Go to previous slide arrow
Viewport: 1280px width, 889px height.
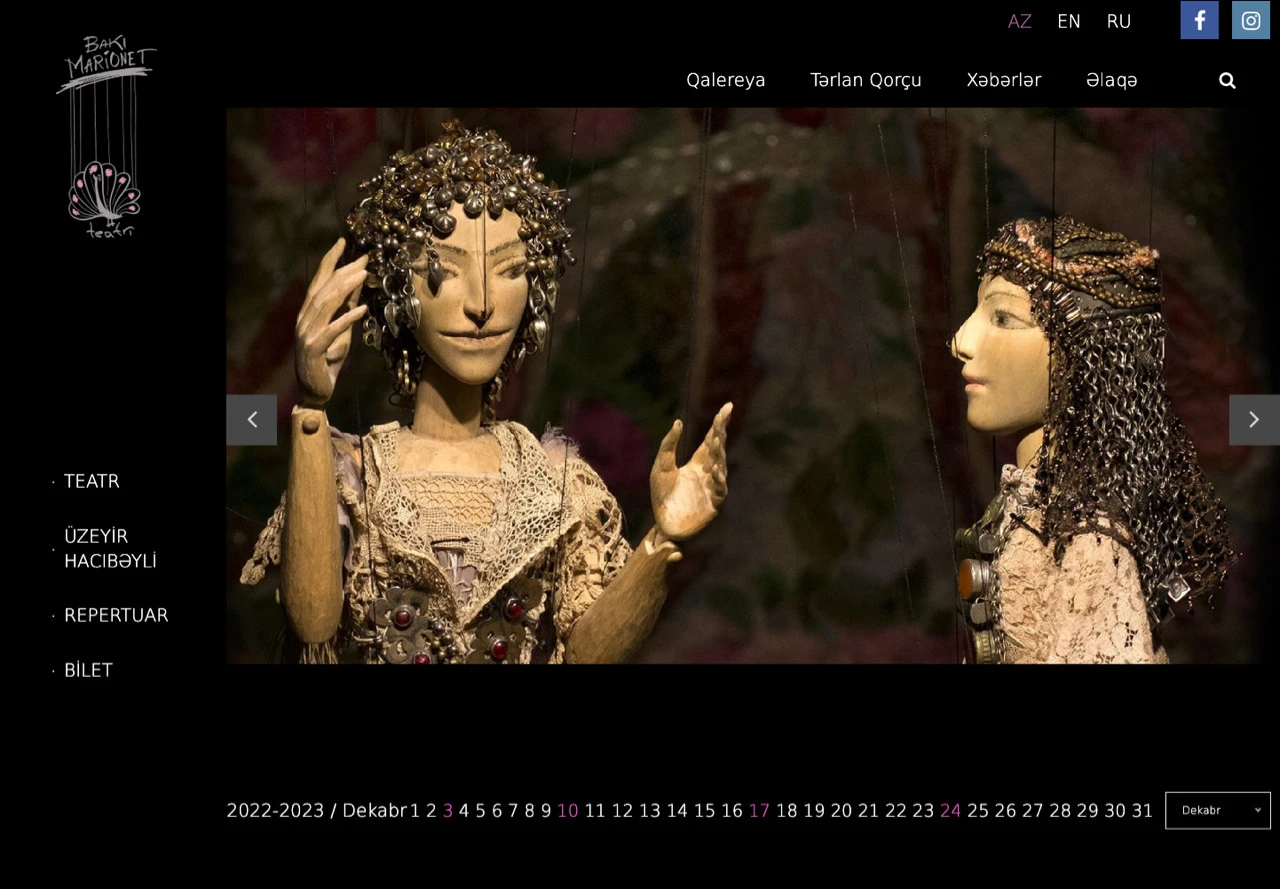(x=251, y=420)
